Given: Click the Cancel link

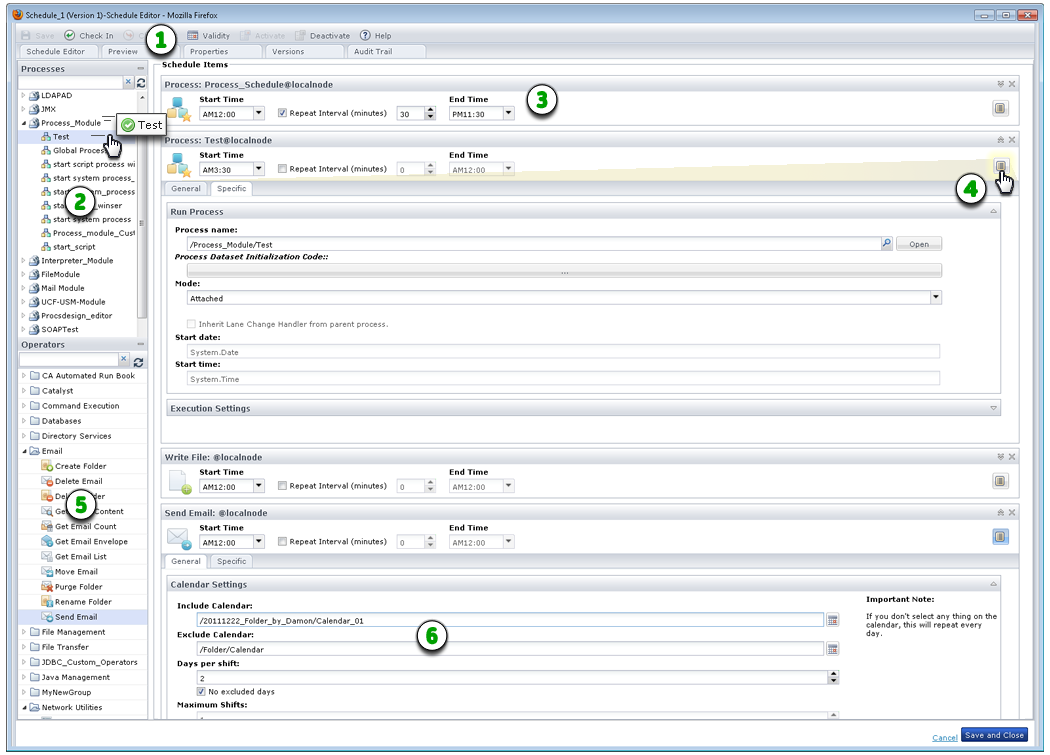Looking at the screenshot, I should click(944, 736).
